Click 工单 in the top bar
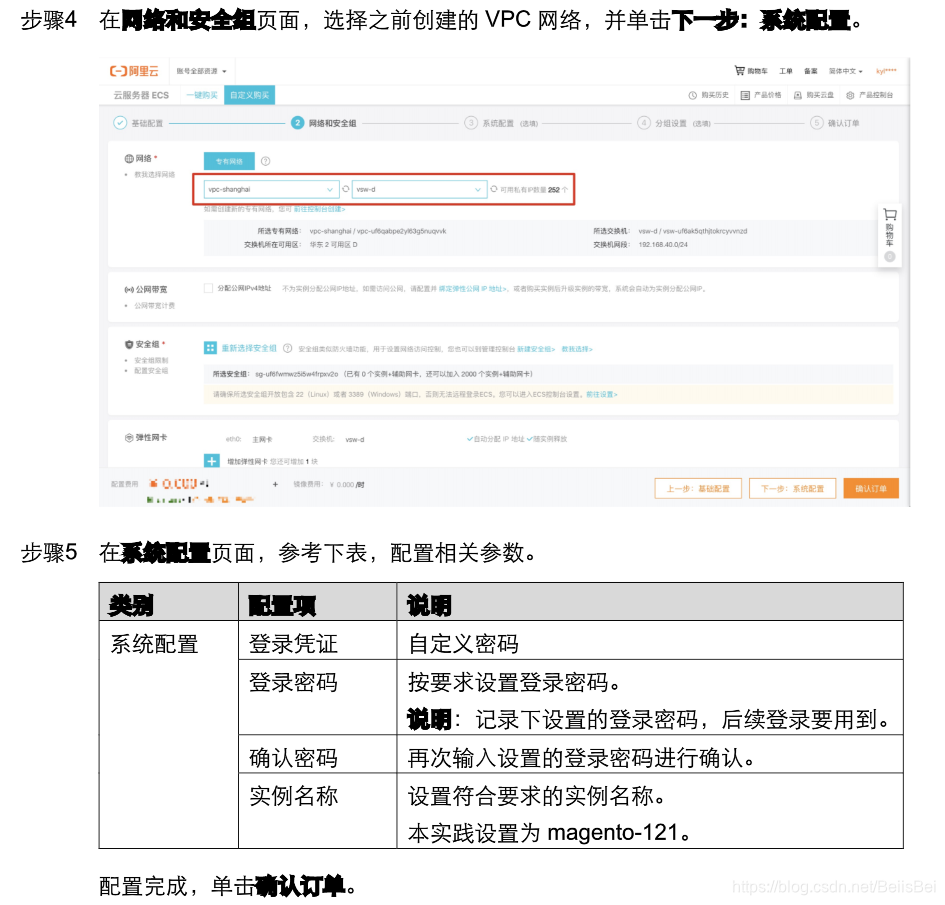 [786, 71]
